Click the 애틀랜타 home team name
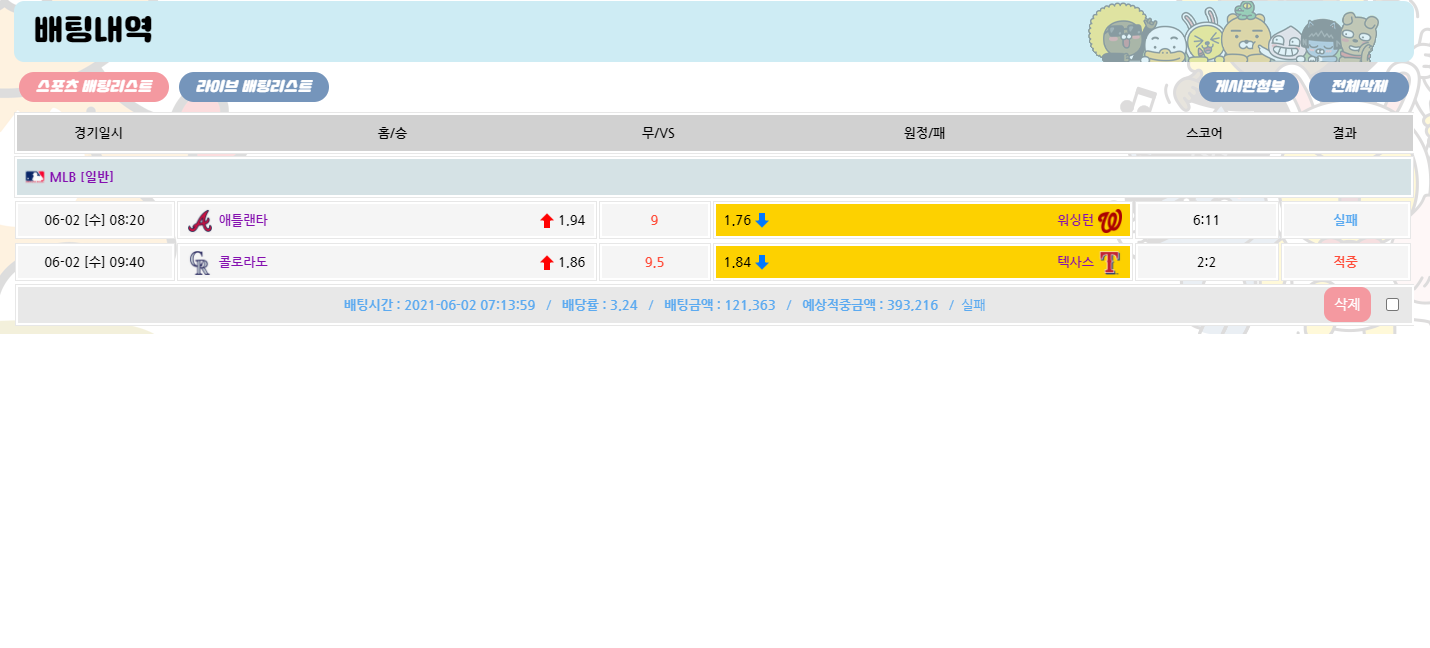The height and width of the screenshot is (648, 1430). point(243,220)
